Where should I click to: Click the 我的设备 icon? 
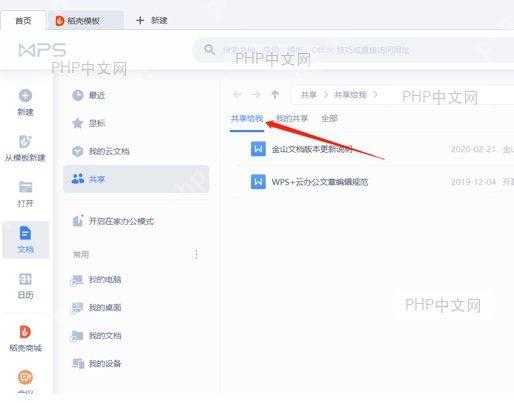tap(78, 363)
